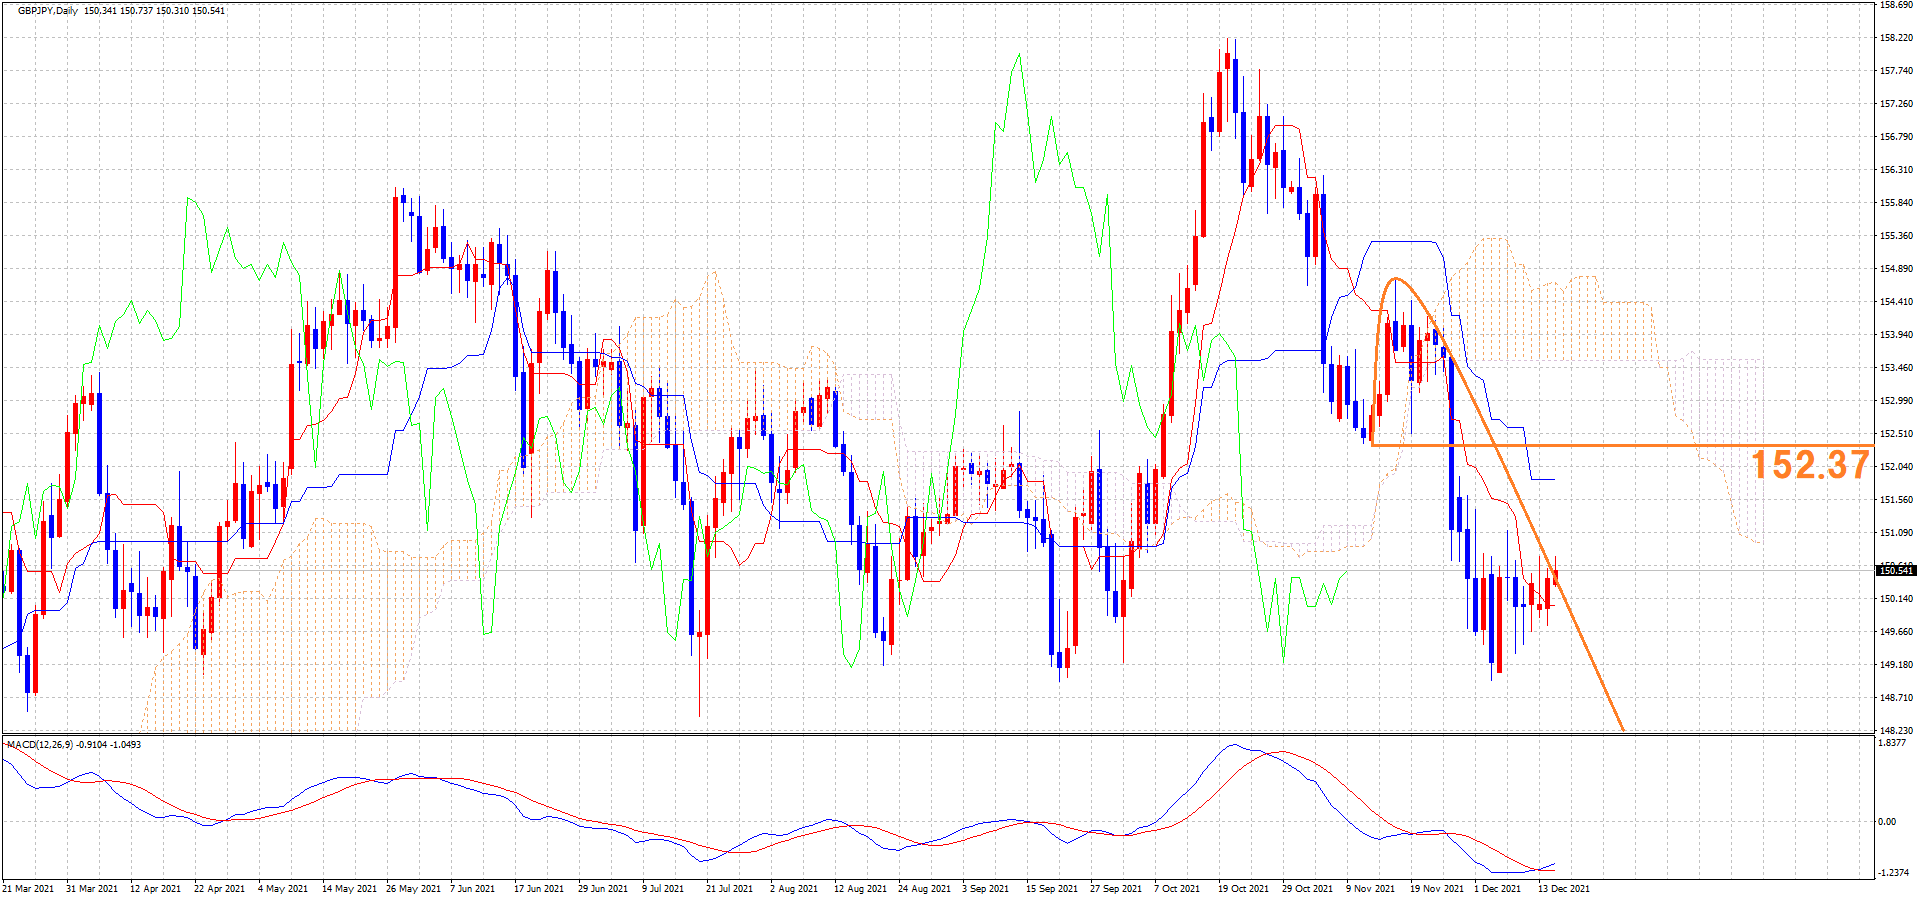1920x900 pixels.
Task: Click the 26 May 2021 date label
Action: point(414,889)
